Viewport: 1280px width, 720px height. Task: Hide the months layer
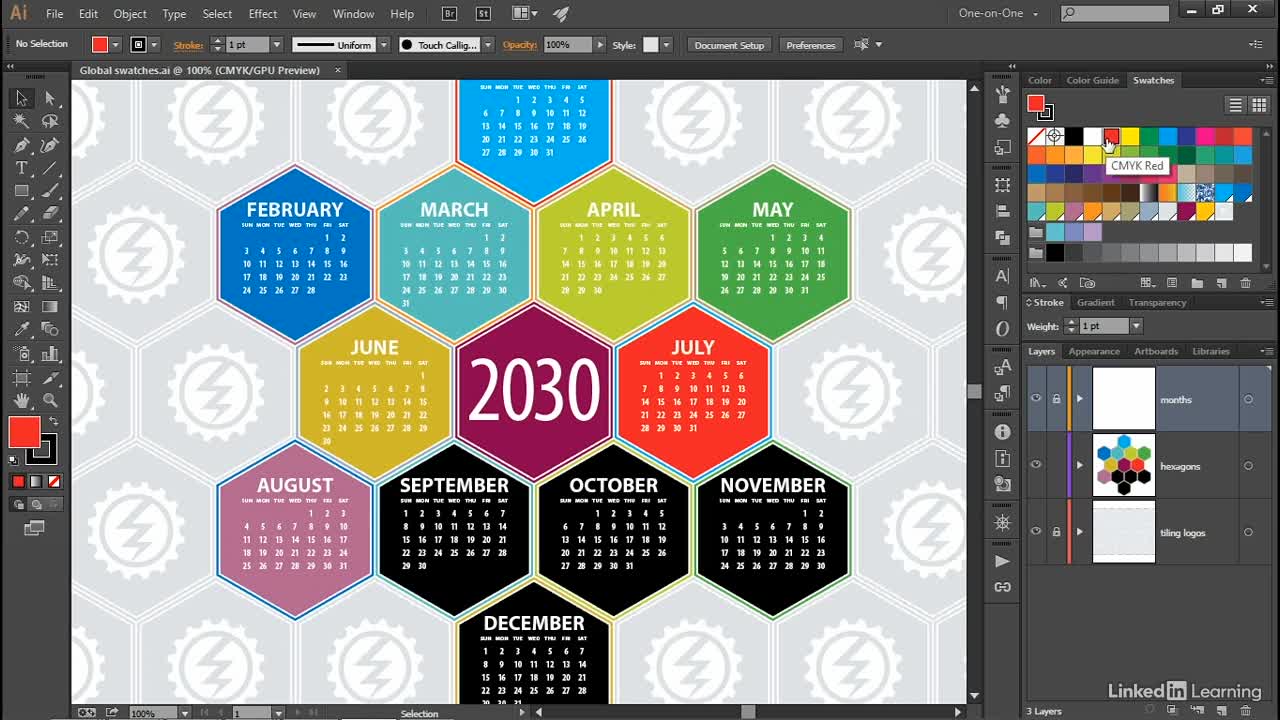point(1036,399)
